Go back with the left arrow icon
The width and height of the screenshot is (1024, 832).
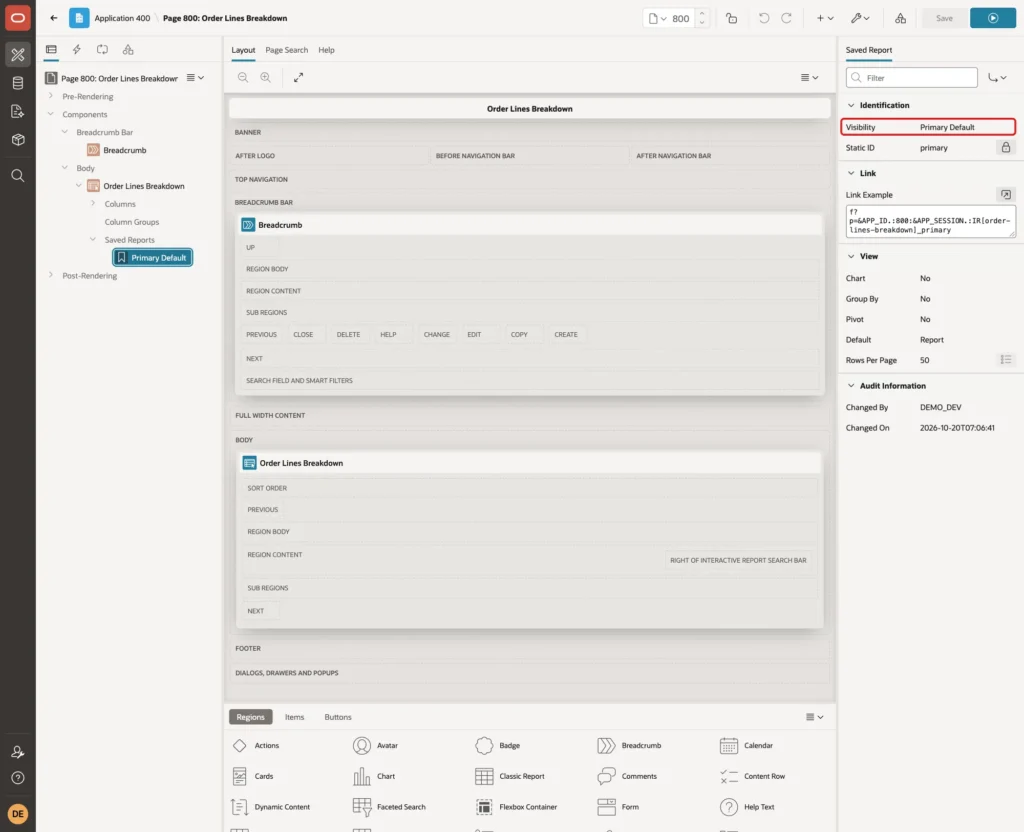coord(54,18)
